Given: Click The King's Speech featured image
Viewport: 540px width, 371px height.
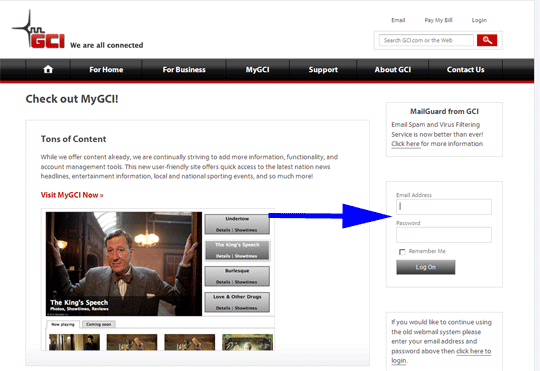Looking at the screenshot, I should (x=124, y=264).
